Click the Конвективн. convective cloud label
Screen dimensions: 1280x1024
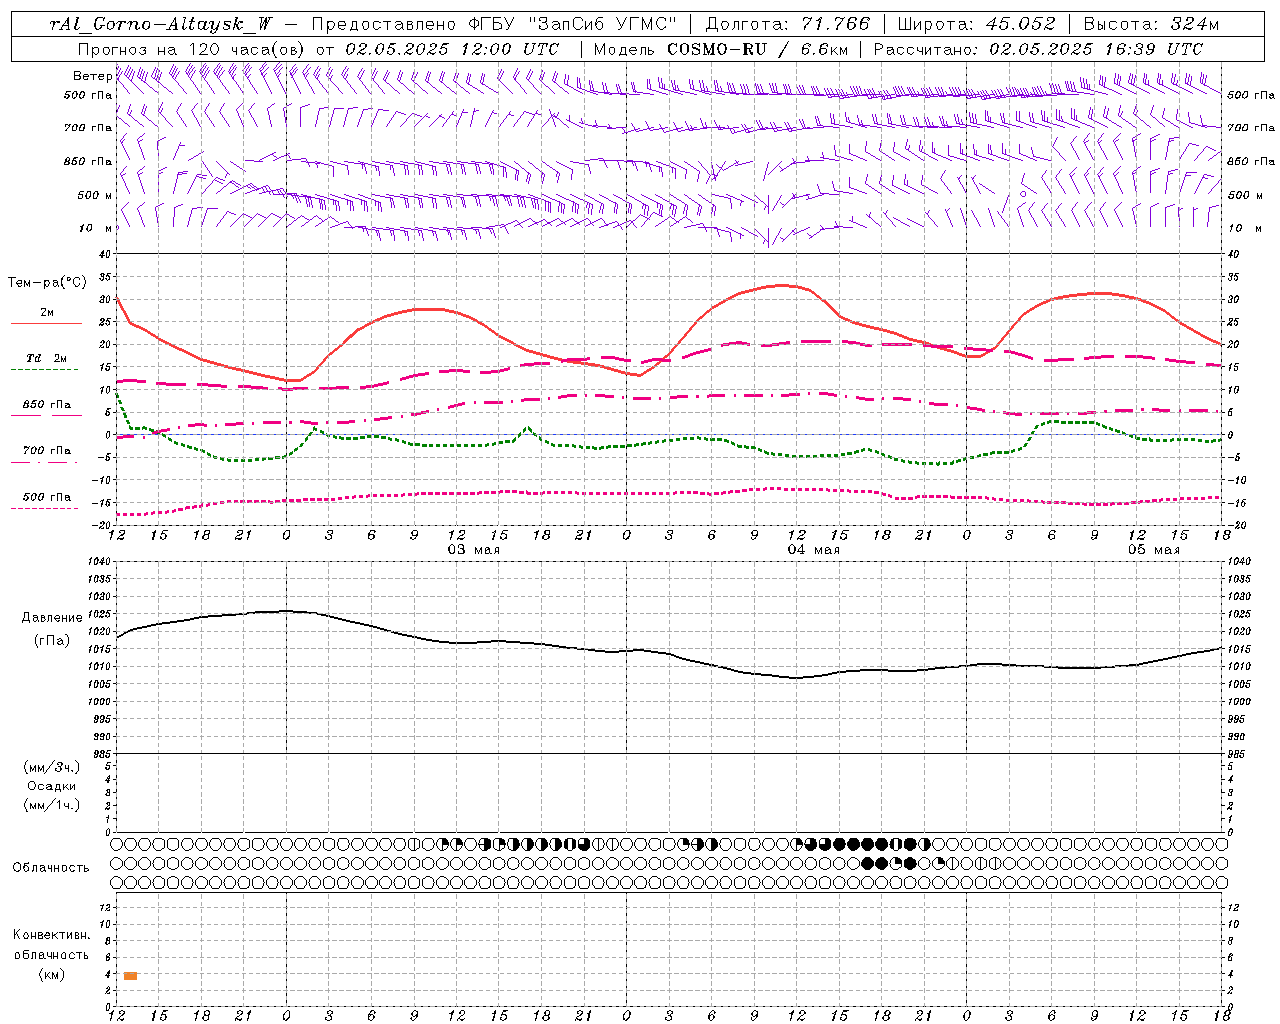click(x=51, y=935)
